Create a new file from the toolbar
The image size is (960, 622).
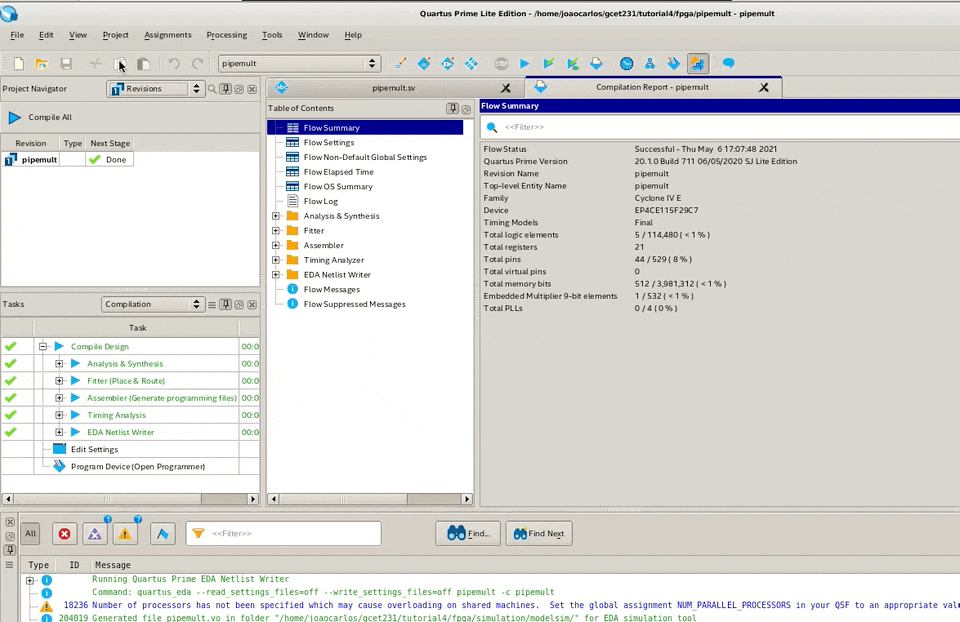tap(18, 64)
